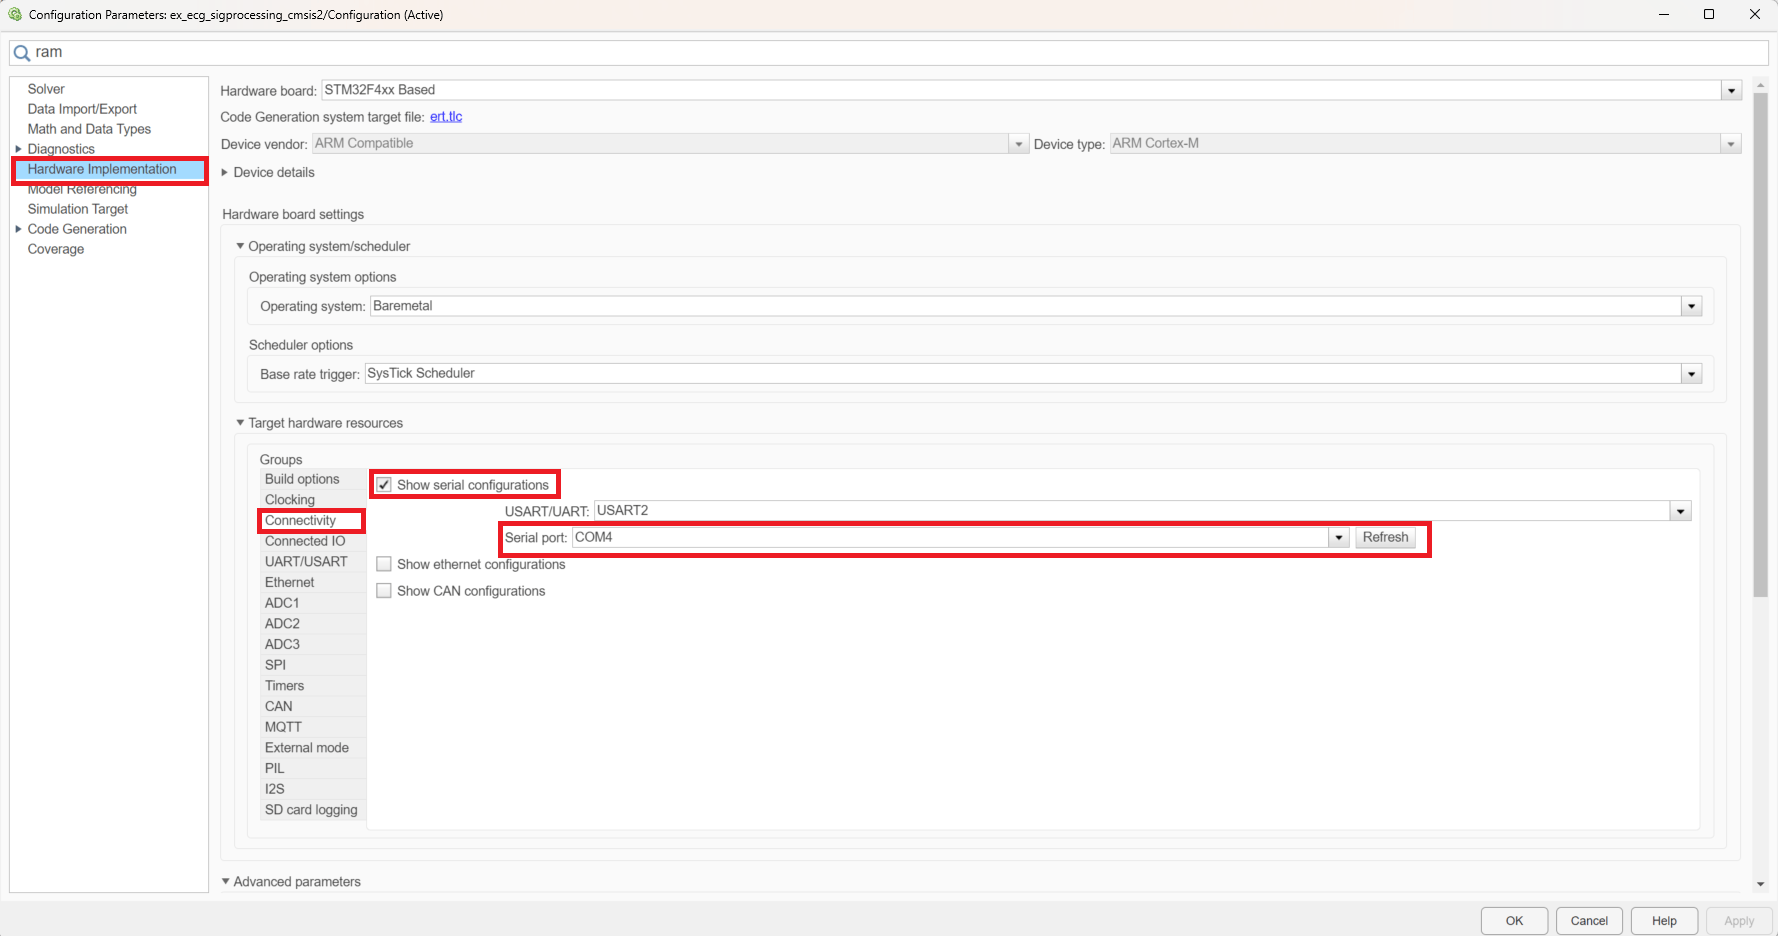The width and height of the screenshot is (1778, 936).
Task: Open the Solver settings pane
Action: [46, 89]
